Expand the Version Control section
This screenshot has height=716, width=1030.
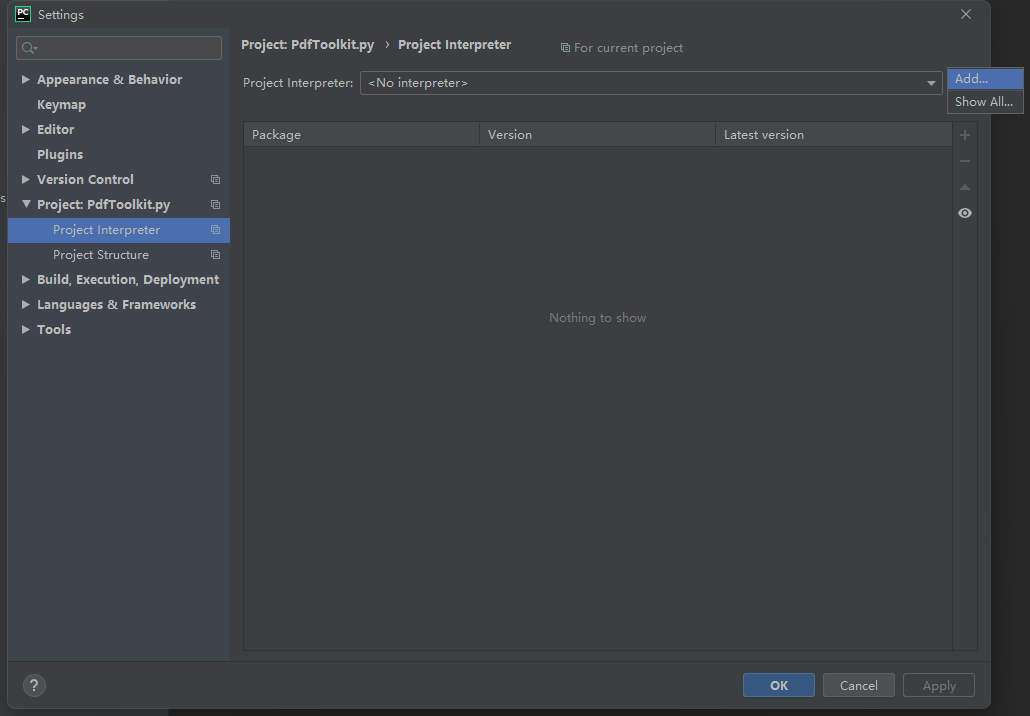pos(26,179)
